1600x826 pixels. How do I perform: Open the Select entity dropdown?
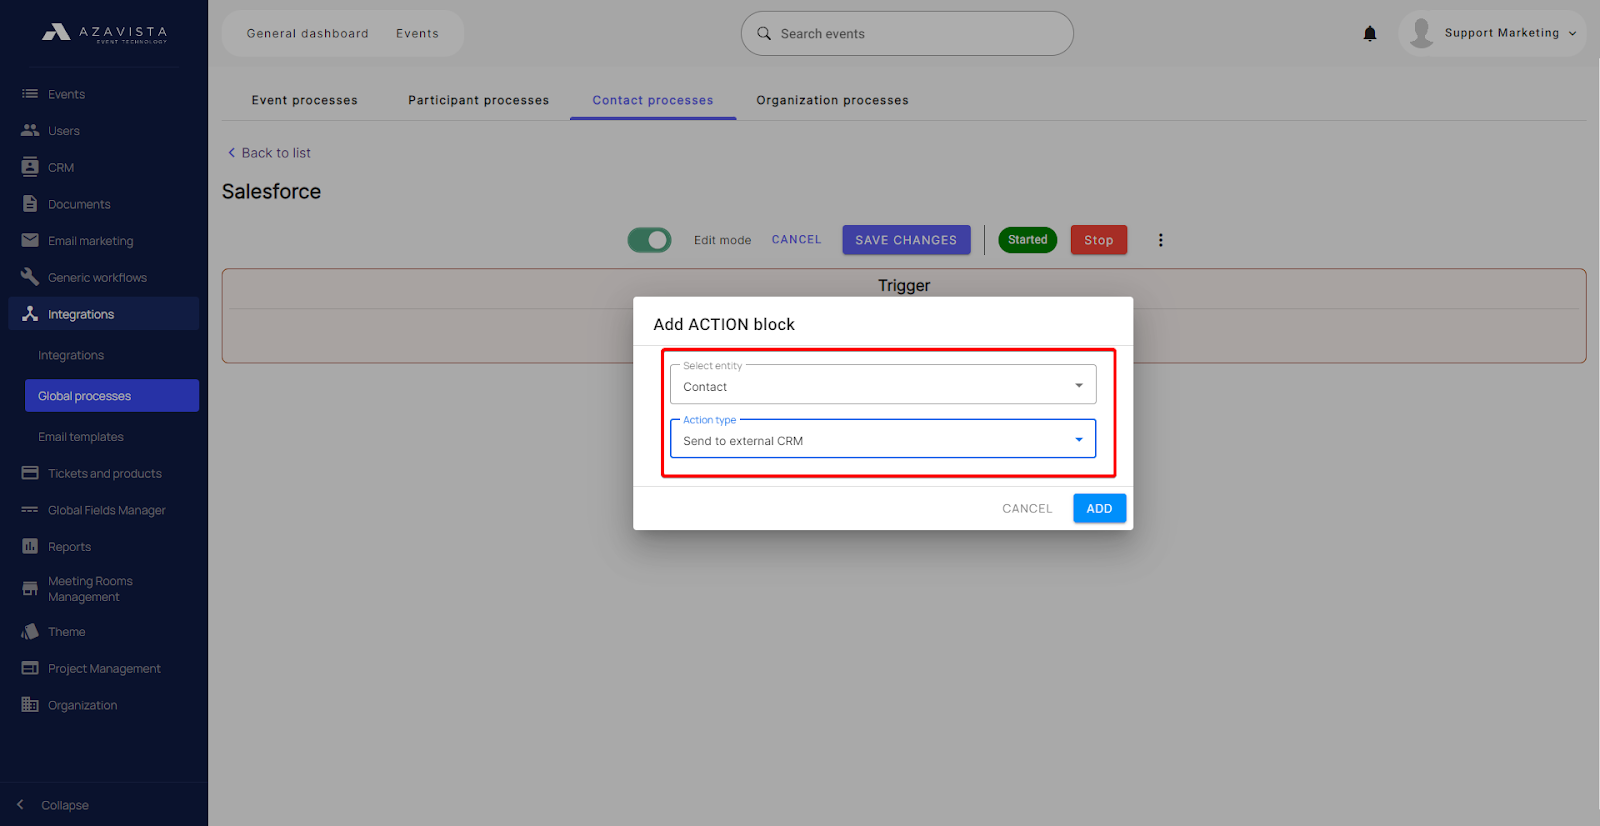(x=883, y=384)
